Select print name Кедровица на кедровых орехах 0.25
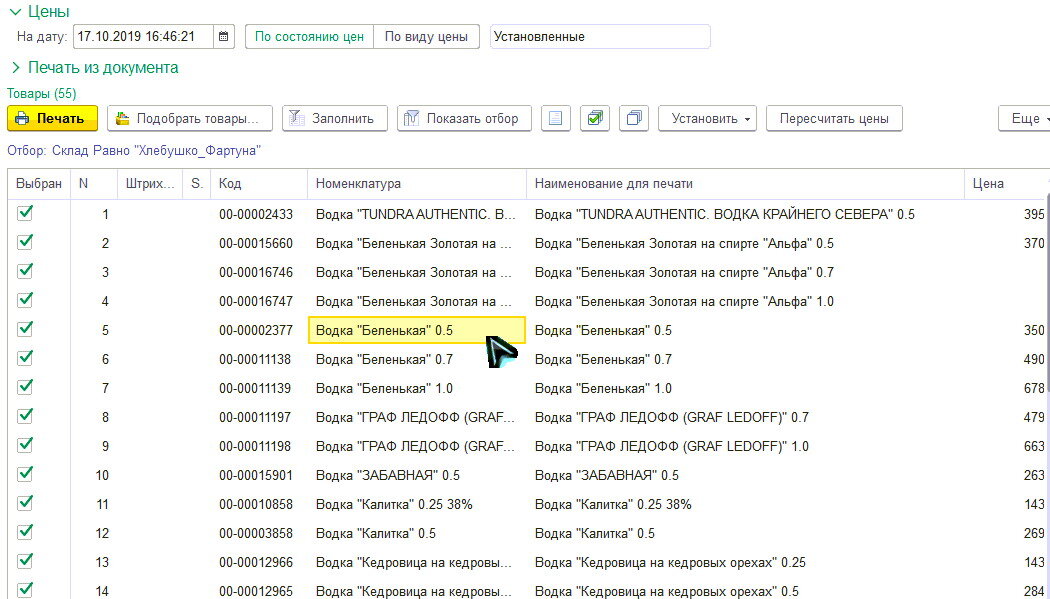Viewport: 1050px width, 599px height. coord(745,562)
